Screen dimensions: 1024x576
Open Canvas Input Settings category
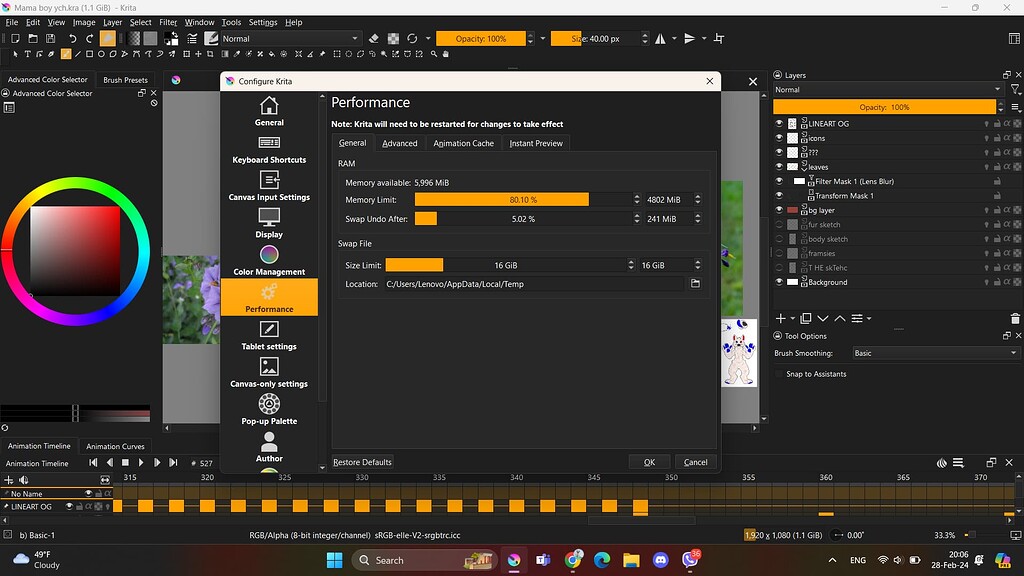click(x=269, y=186)
